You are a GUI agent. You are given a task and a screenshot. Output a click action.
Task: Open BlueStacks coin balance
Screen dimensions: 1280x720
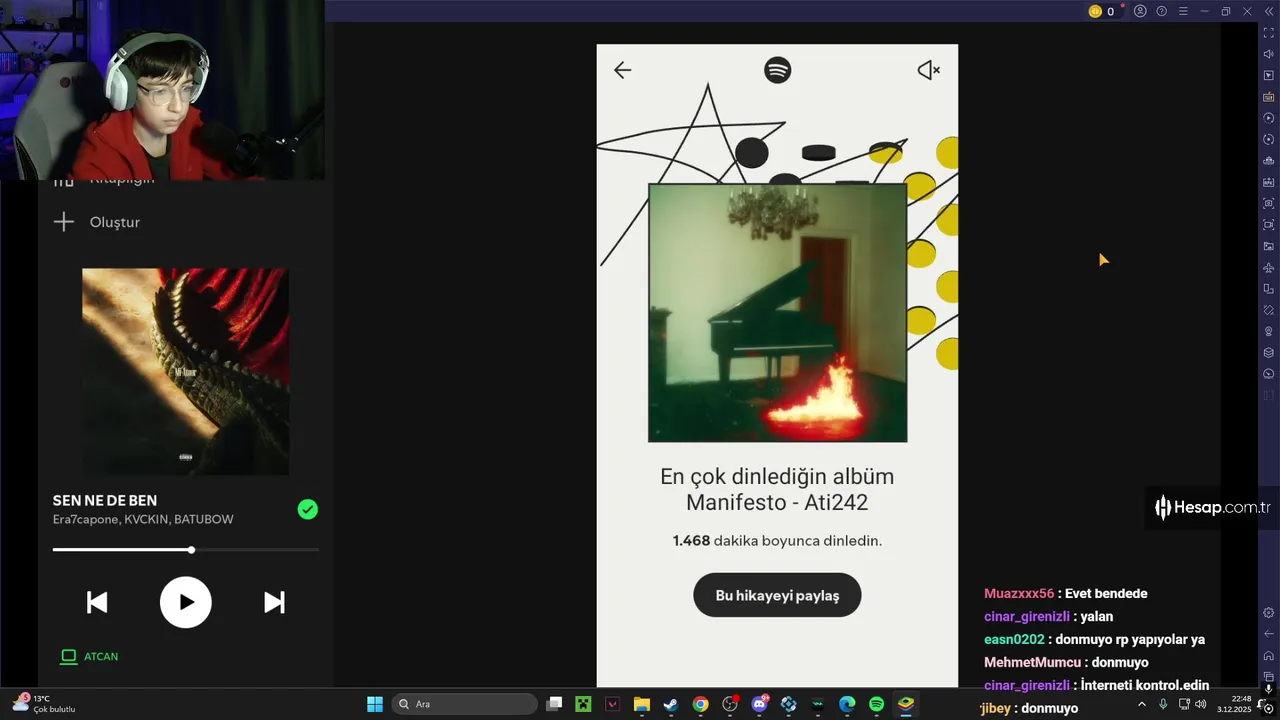tap(1101, 11)
